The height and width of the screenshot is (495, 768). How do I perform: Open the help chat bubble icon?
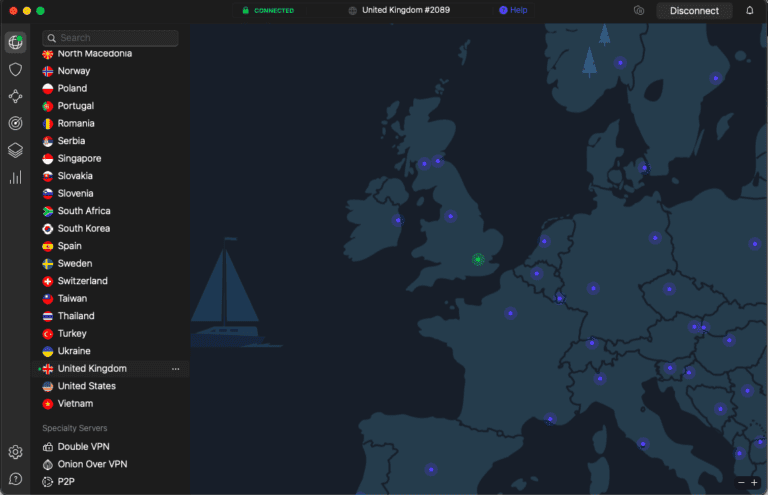pos(15,479)
